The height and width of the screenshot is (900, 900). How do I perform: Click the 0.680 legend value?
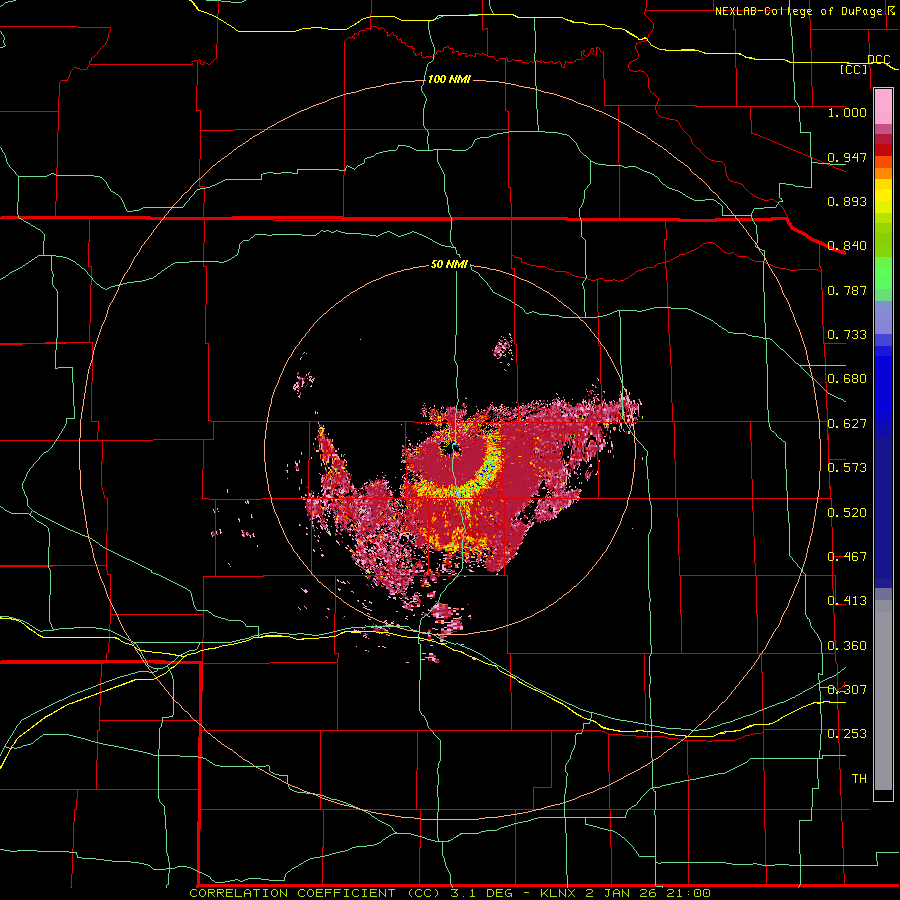click(847, 379)
